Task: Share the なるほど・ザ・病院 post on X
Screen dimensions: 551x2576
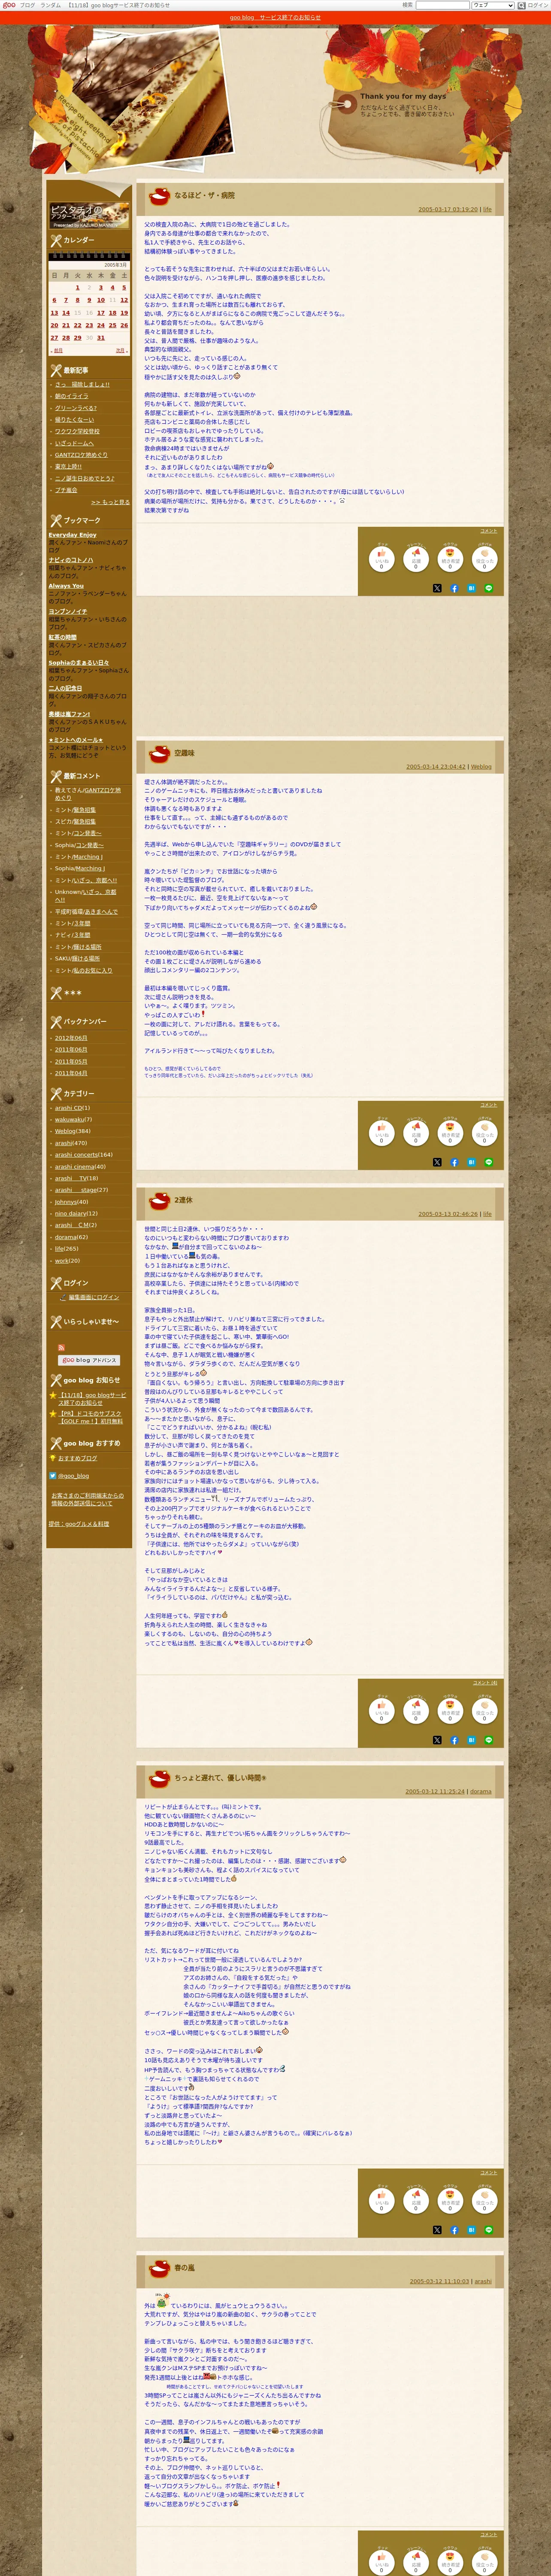Action: (437, 588)
